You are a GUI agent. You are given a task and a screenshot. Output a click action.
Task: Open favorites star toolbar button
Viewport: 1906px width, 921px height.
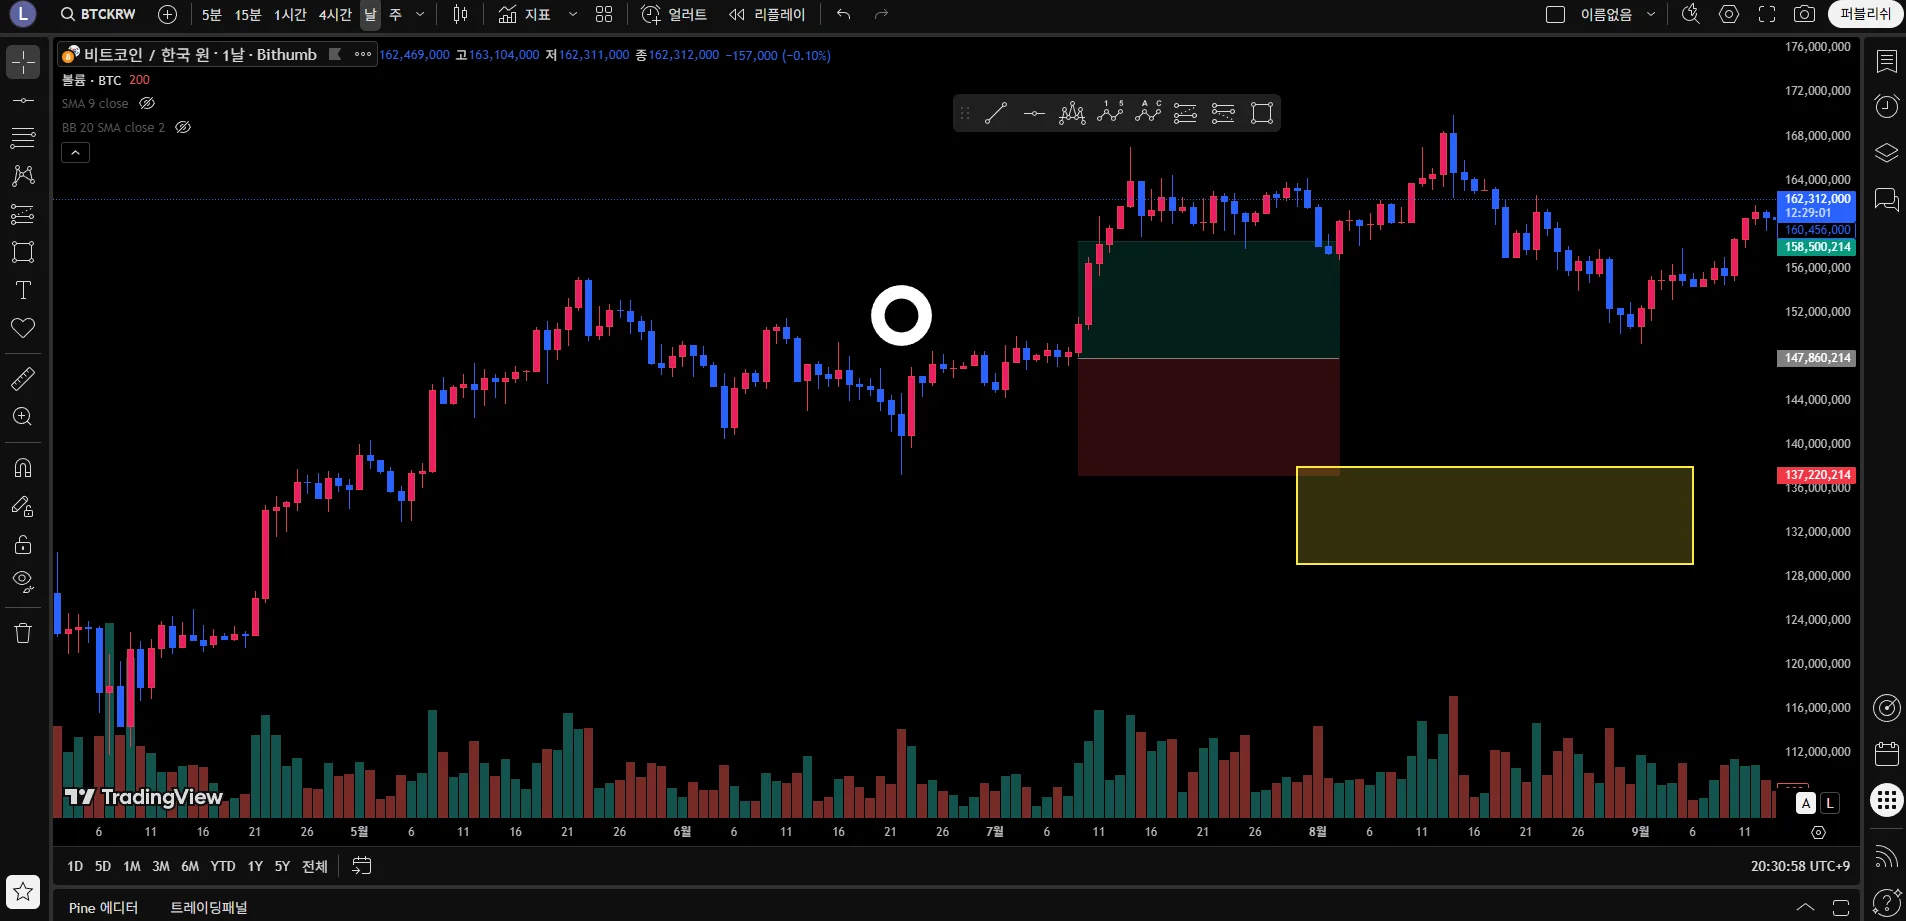point(23,891)
